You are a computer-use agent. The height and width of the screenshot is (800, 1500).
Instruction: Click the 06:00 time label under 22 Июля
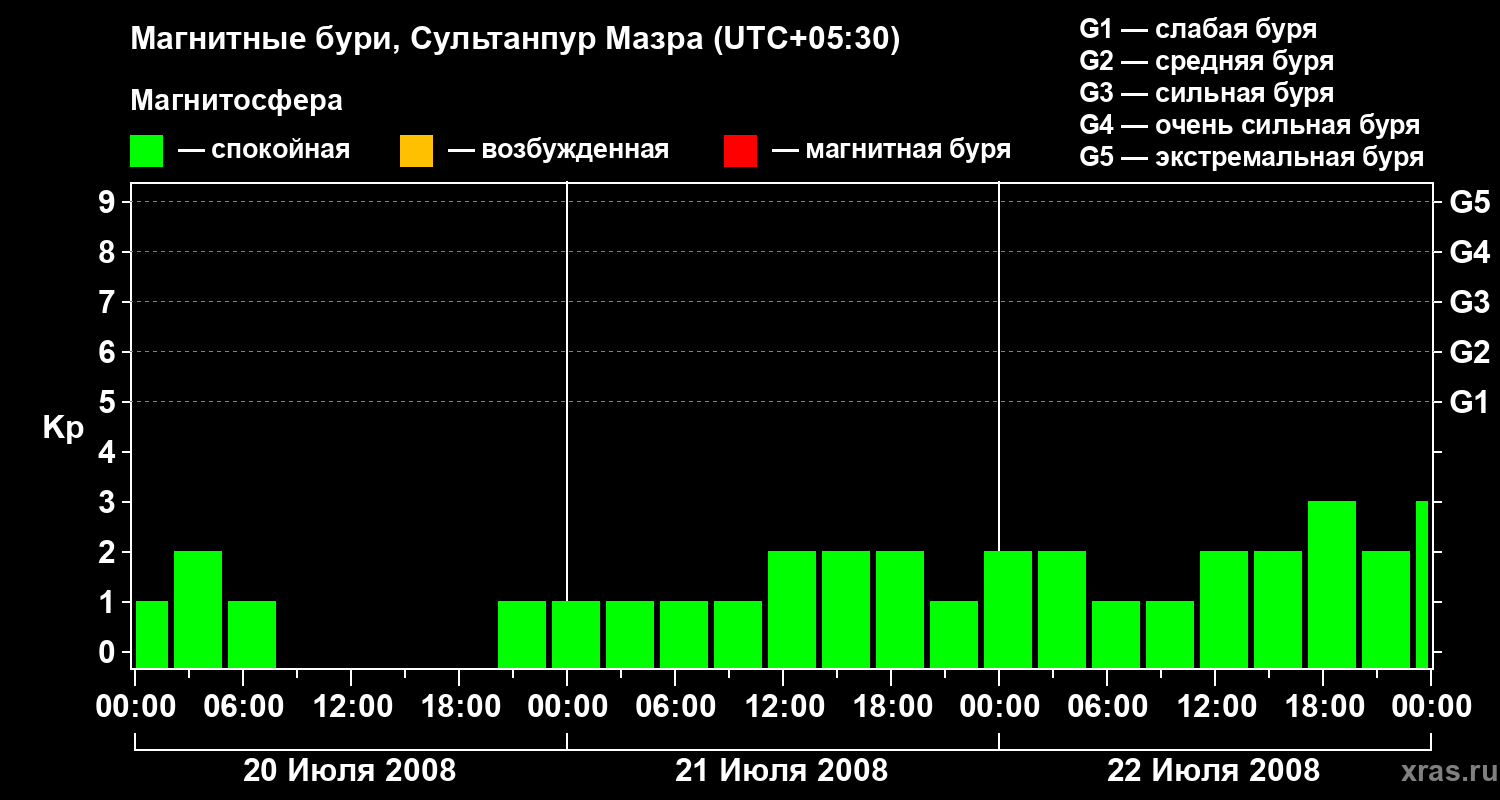pos(1106,707)
